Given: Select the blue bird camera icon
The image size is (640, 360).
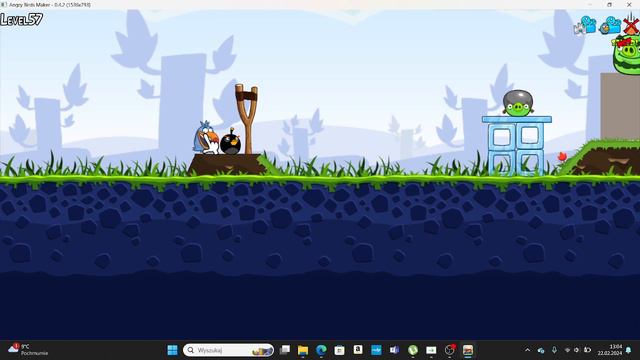Looking at the screenshot, I should tap(610, 25).
